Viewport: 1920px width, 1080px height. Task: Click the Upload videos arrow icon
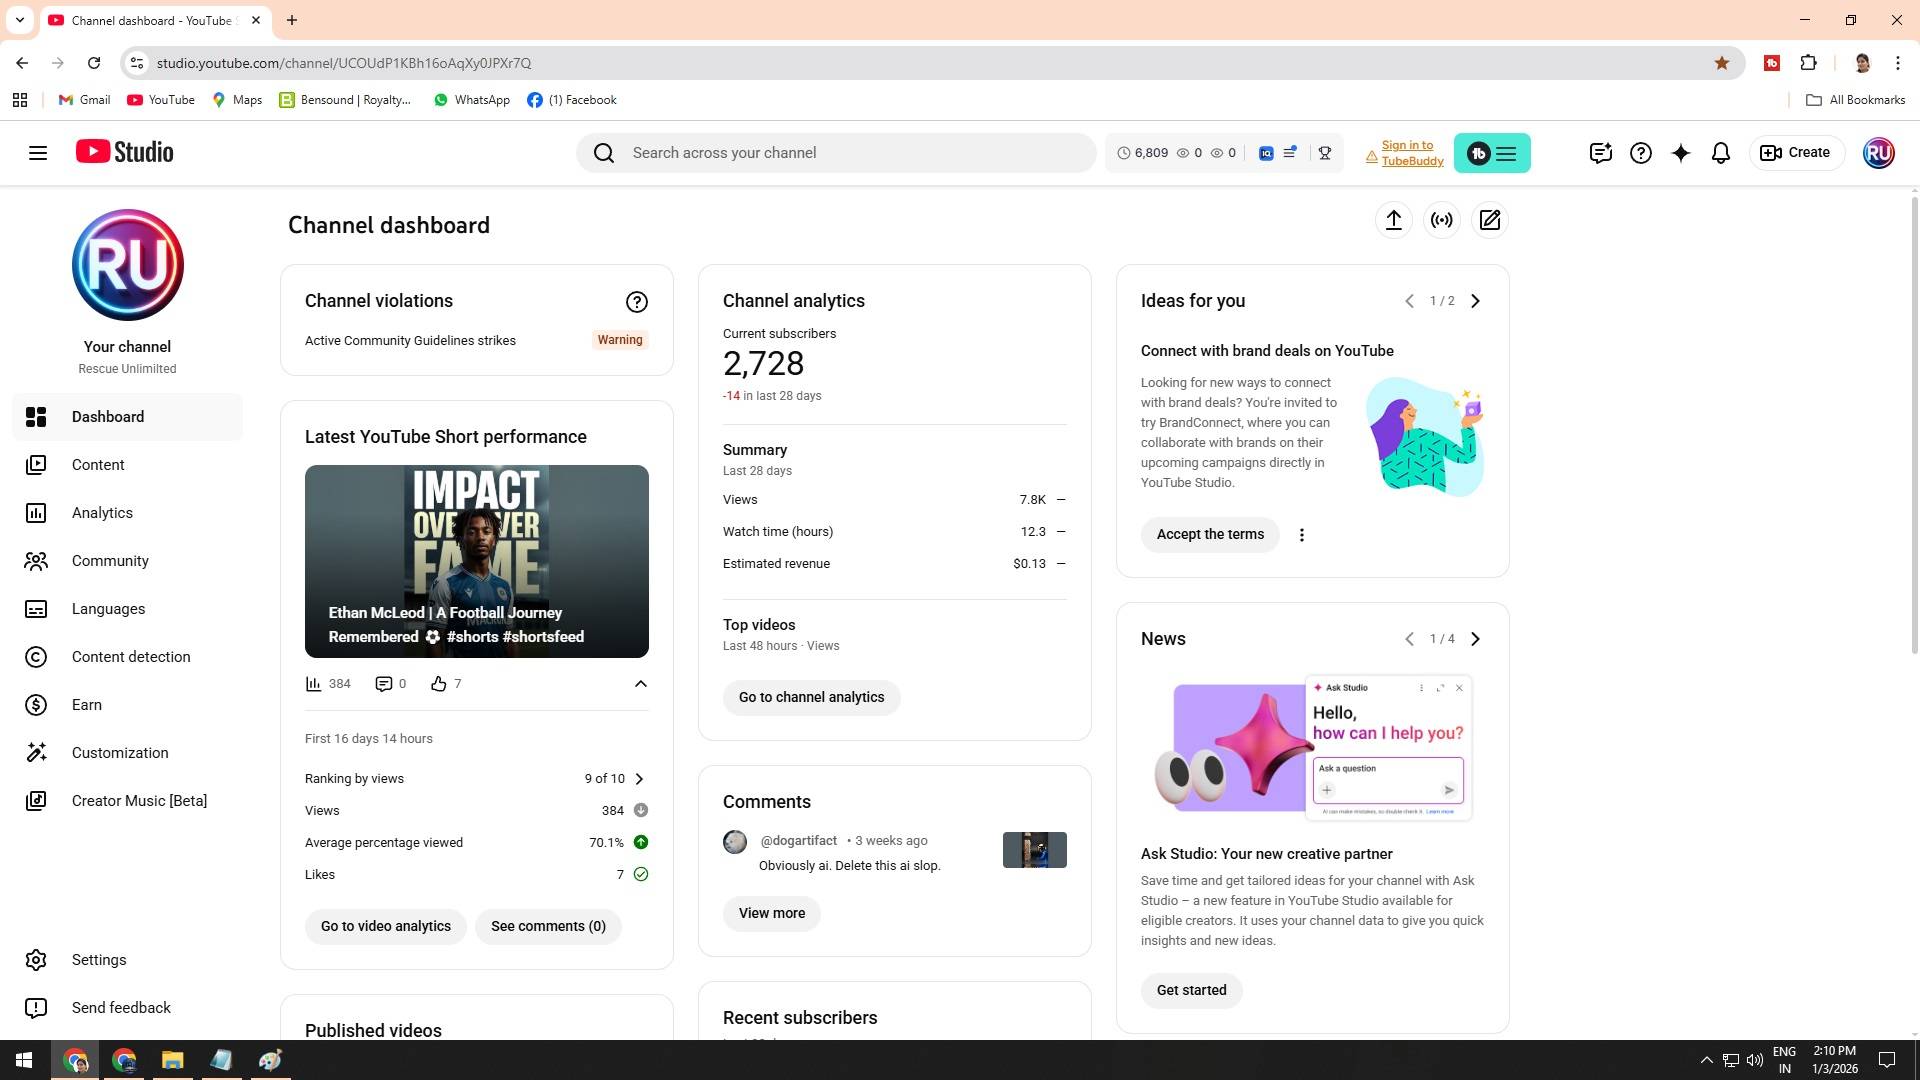pyautogui.click(x=1393, y=220)
